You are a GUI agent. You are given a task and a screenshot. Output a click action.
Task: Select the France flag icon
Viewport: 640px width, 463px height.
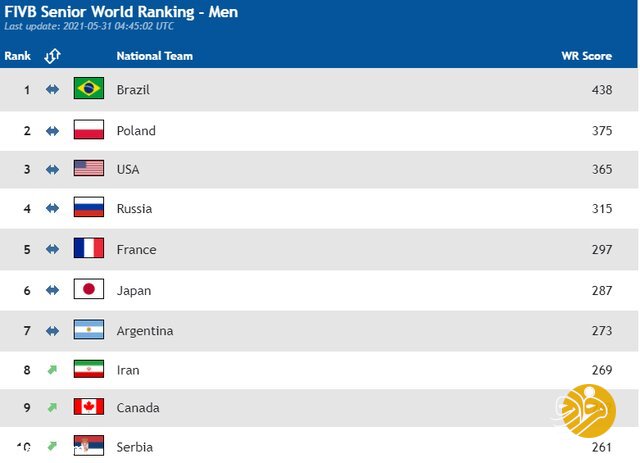89,248
